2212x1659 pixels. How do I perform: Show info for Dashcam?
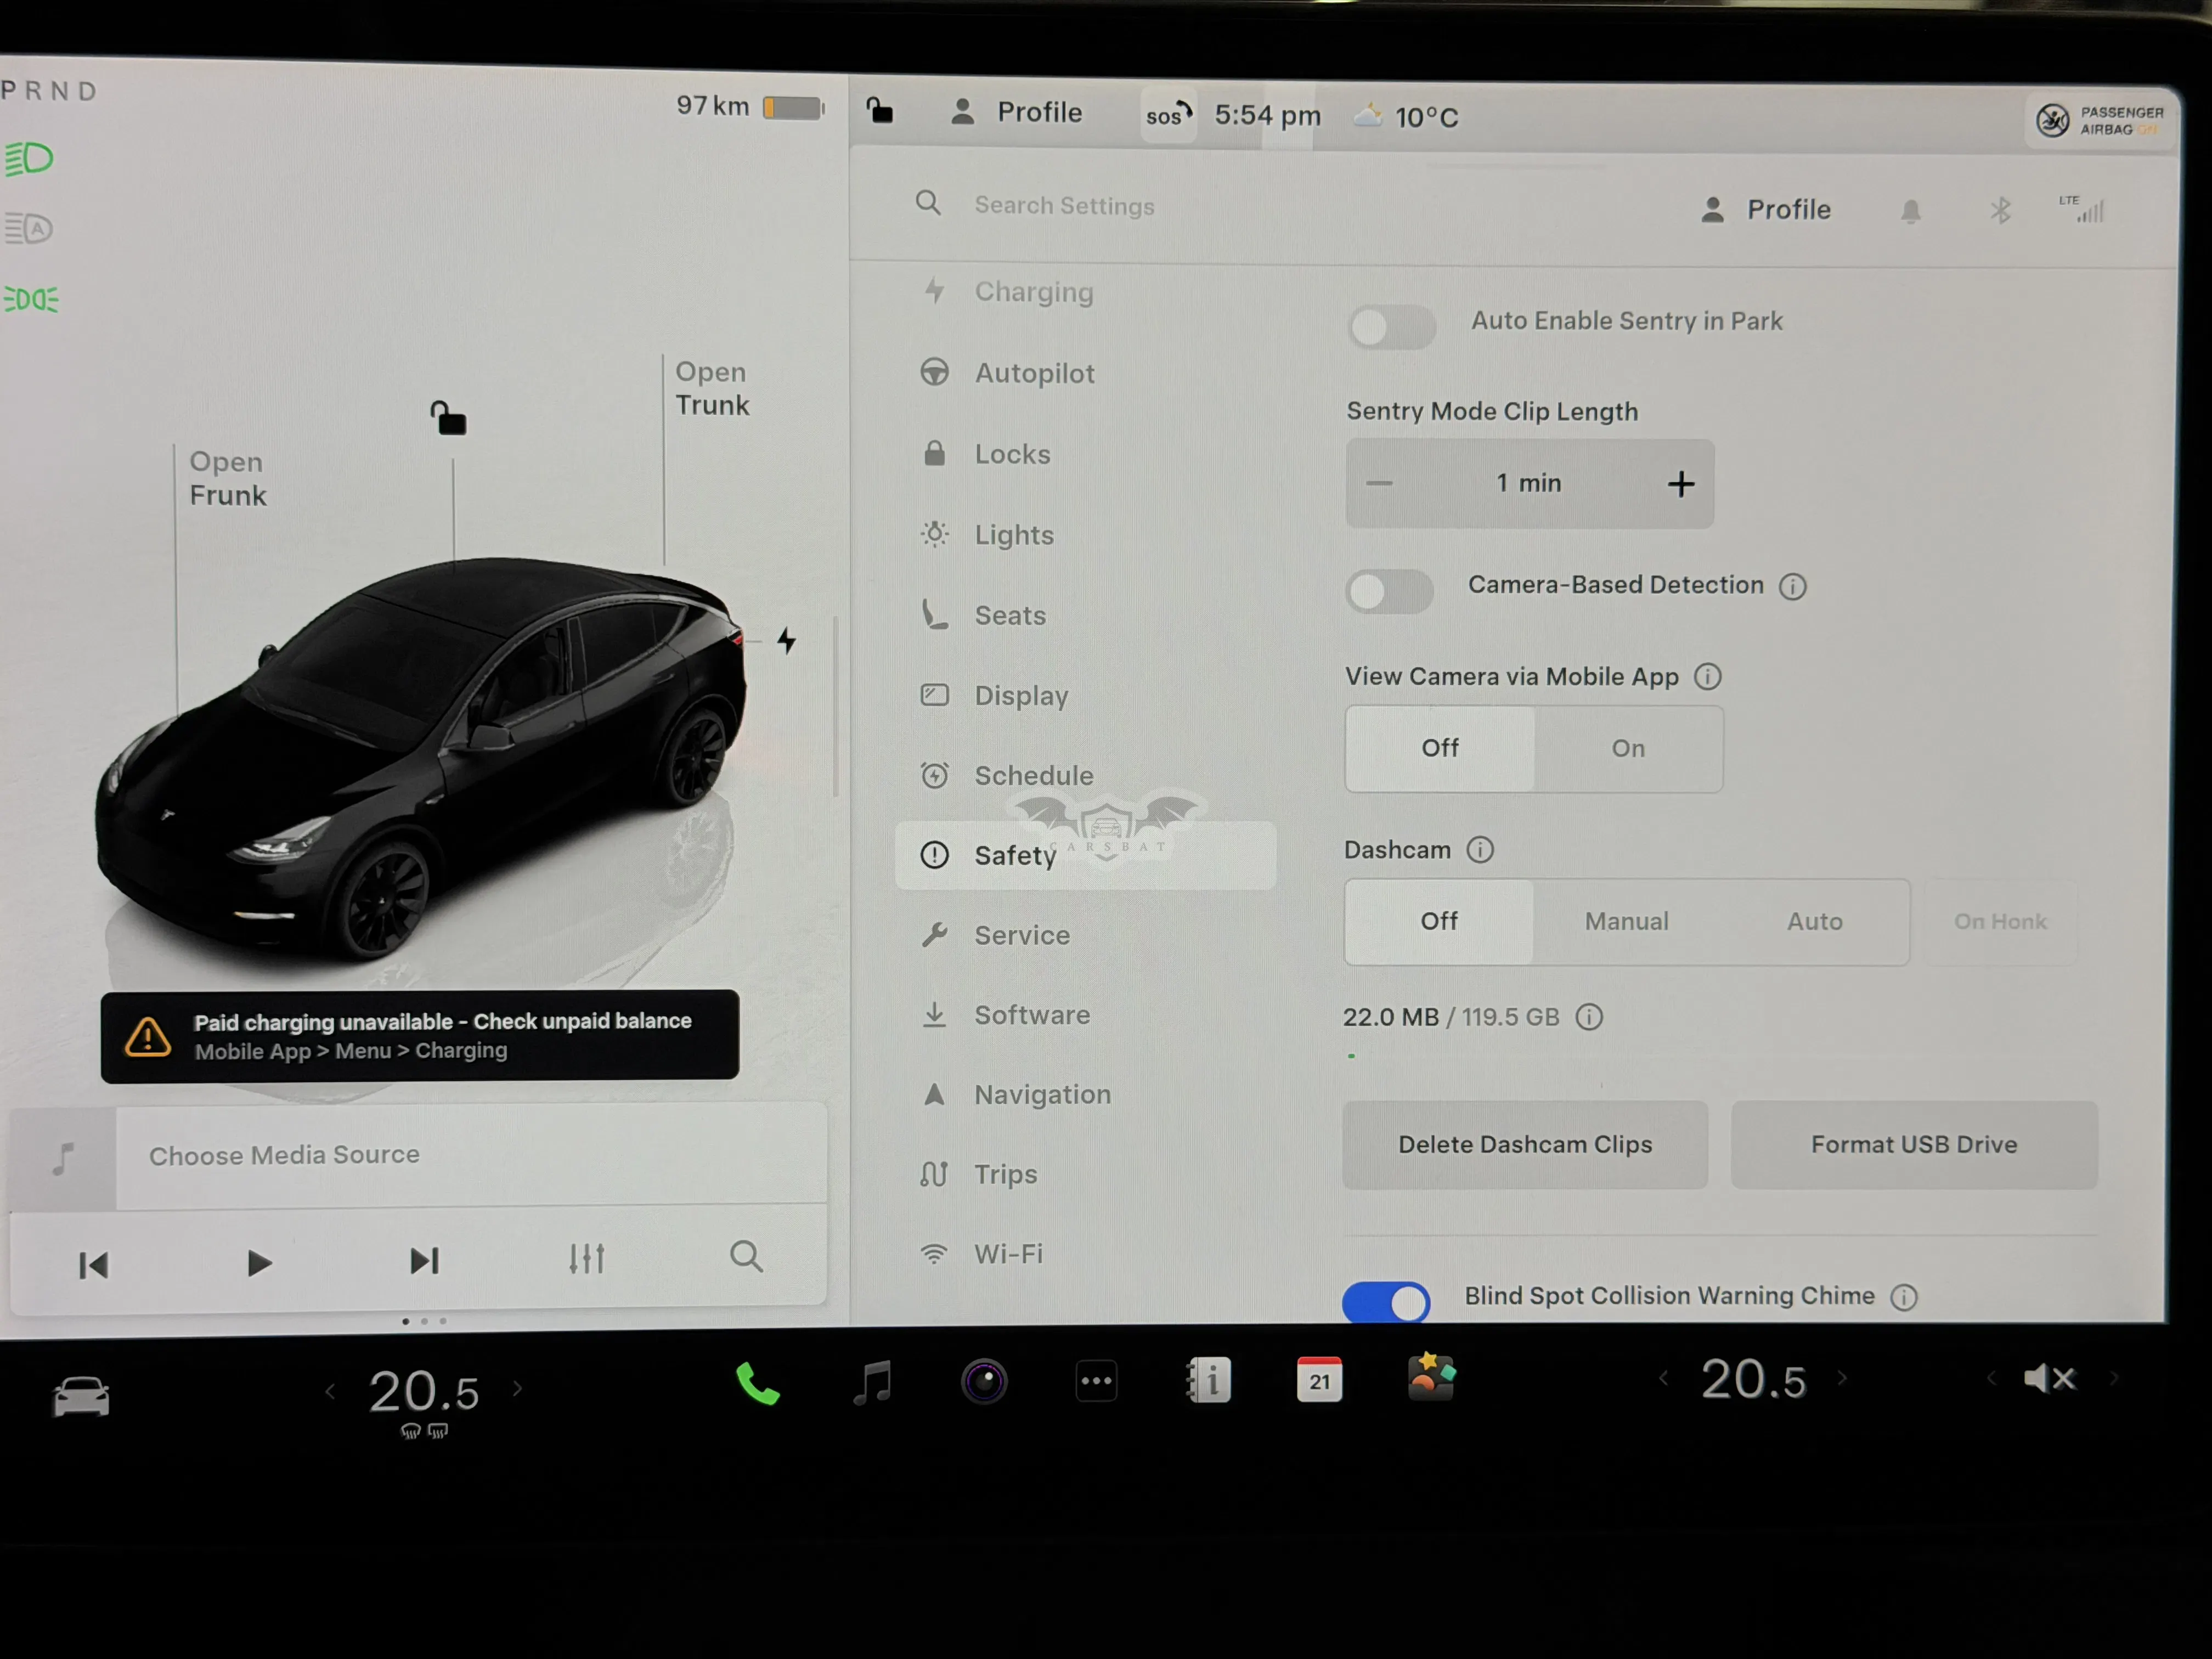click(1480, 850)
